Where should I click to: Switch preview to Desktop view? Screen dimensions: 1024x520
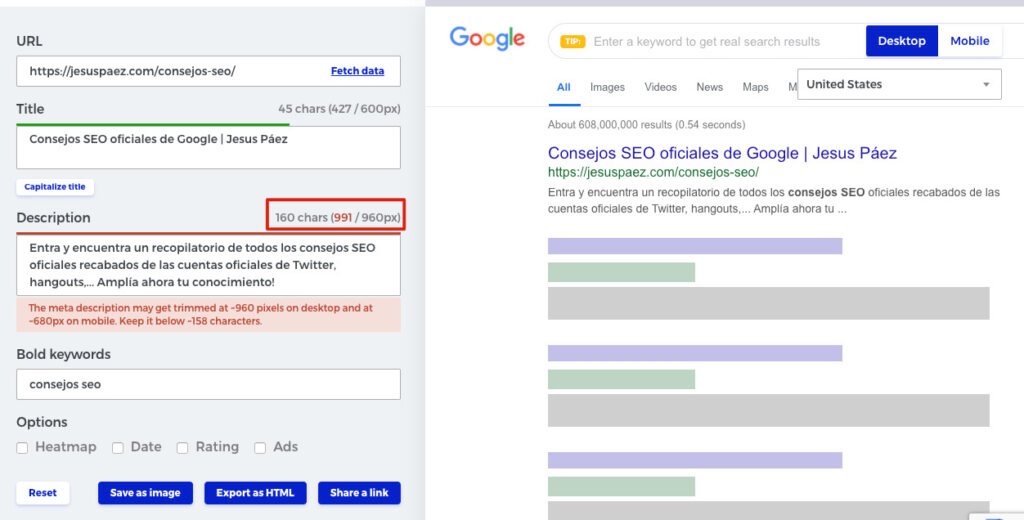pos(902,41)
